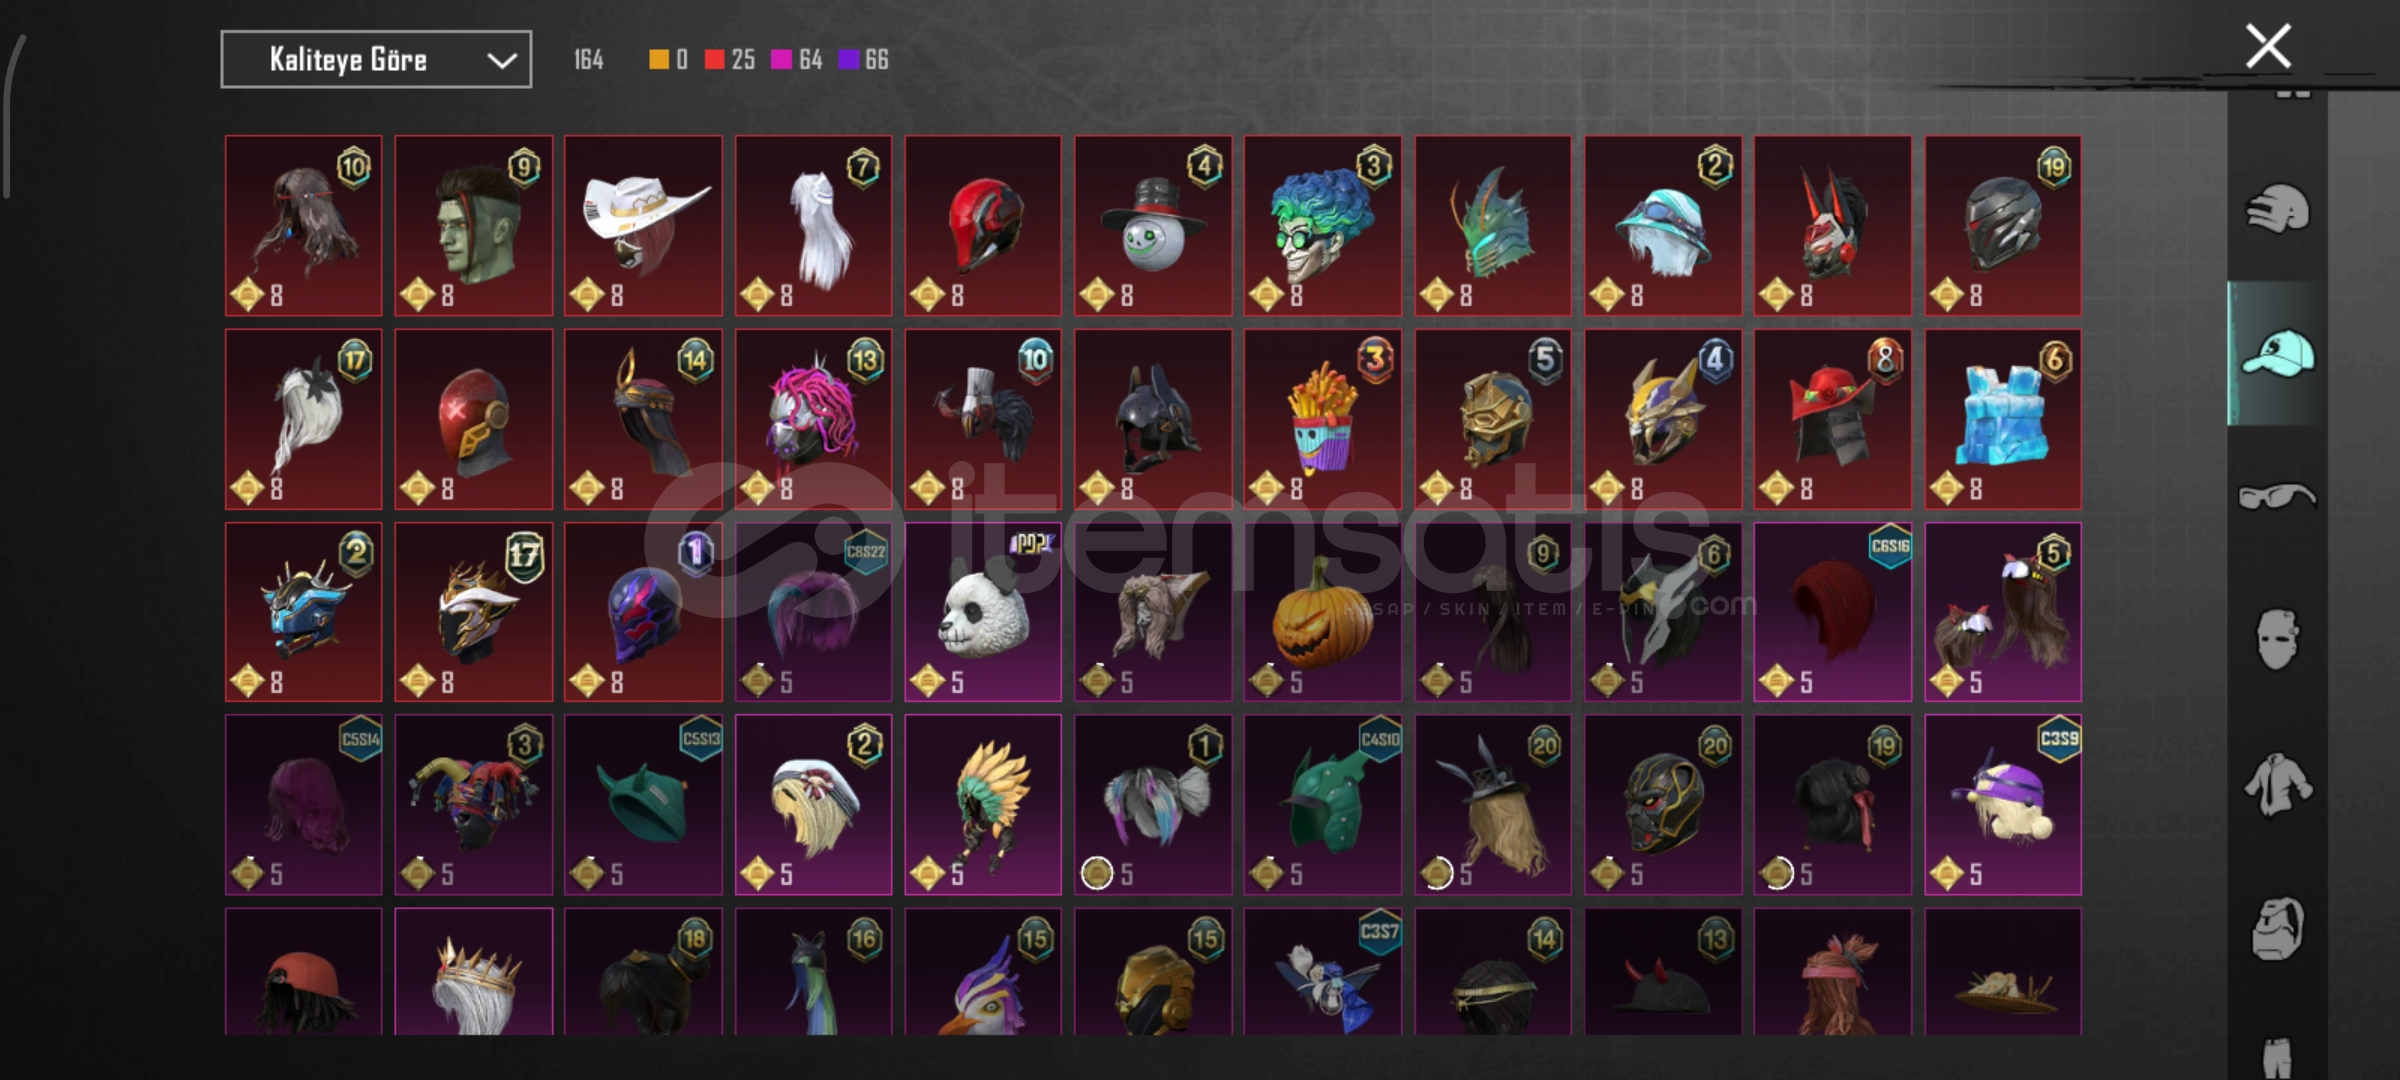Screen dimensions: 2400x1080
Task: Open the sunglasses category icon
Action: coord(2277,496)
